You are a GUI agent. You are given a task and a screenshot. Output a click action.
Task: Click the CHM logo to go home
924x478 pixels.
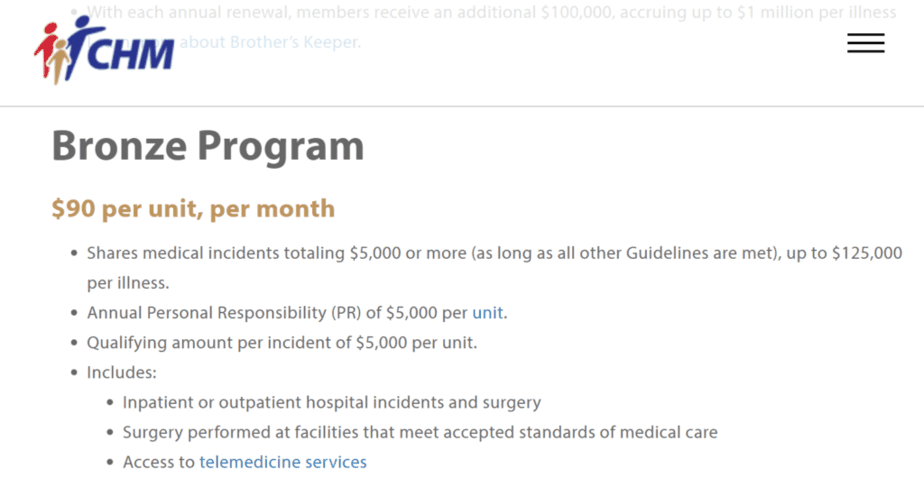pos(104,50)
